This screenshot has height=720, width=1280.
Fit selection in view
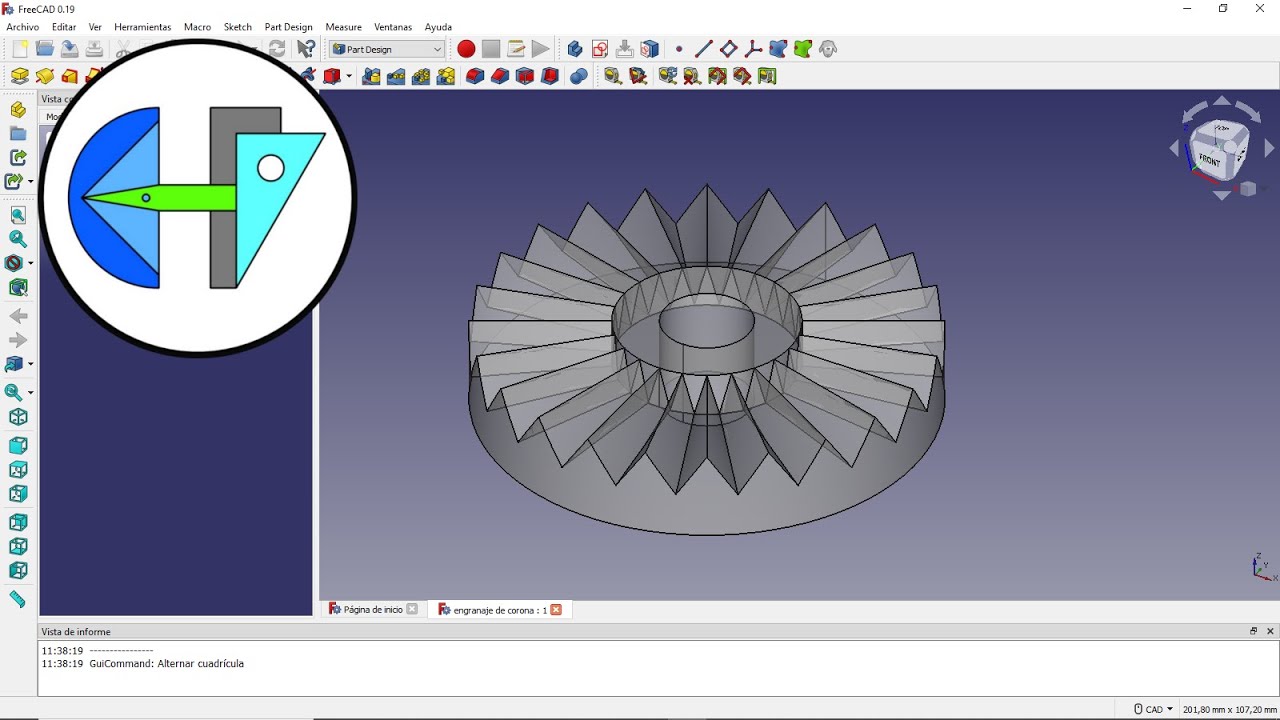point(18,239)
